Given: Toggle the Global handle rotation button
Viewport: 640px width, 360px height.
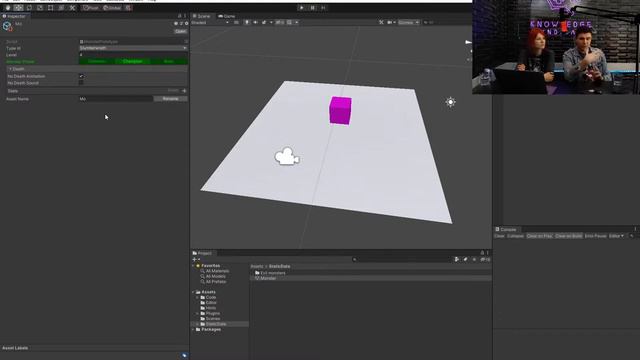Looking at the screenshot, I should pyautogui.click(x=112, y=8).
